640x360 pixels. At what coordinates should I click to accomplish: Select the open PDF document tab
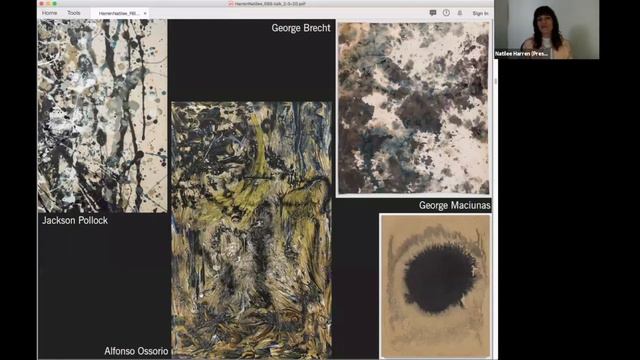point(119,13)
